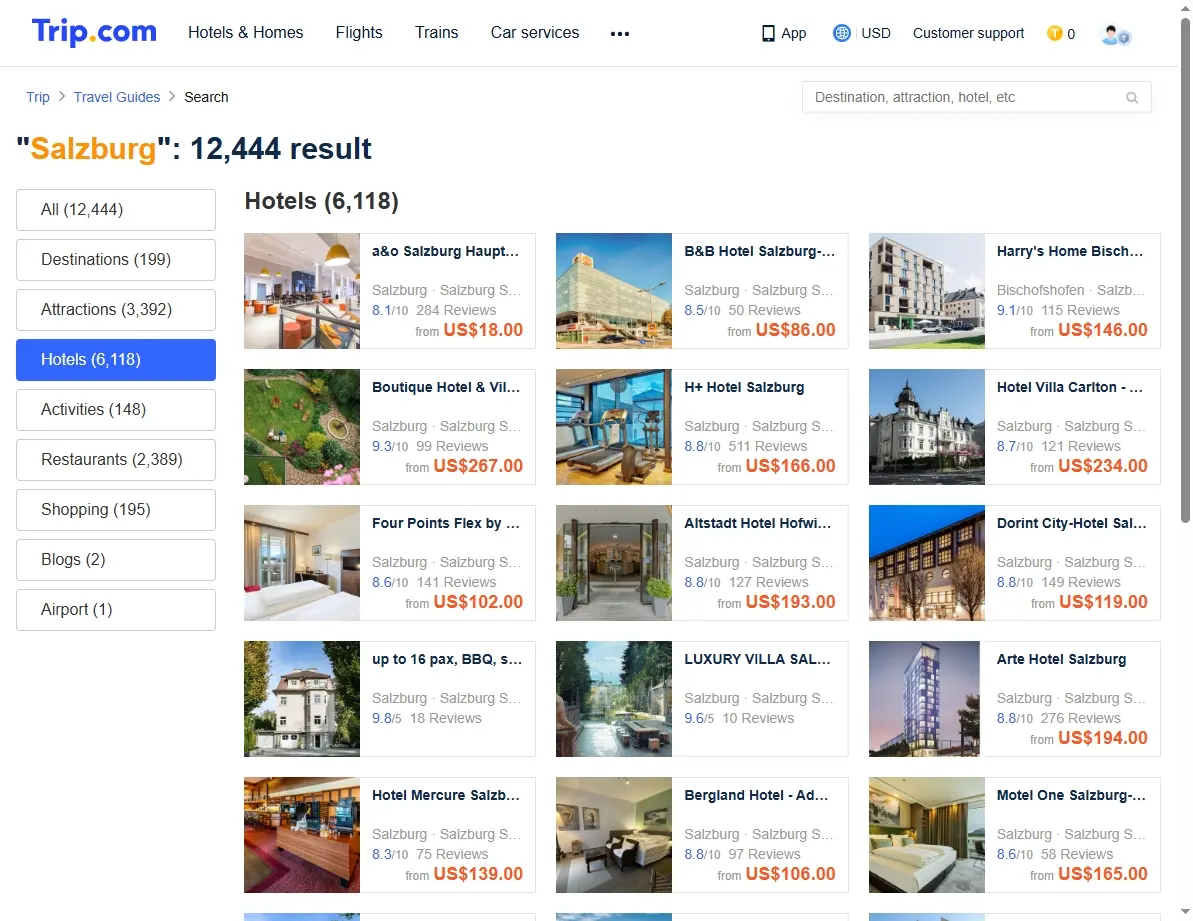Select the Destinations (199) filter
Screen dimensions: 1193x921
tap(116, 260)
